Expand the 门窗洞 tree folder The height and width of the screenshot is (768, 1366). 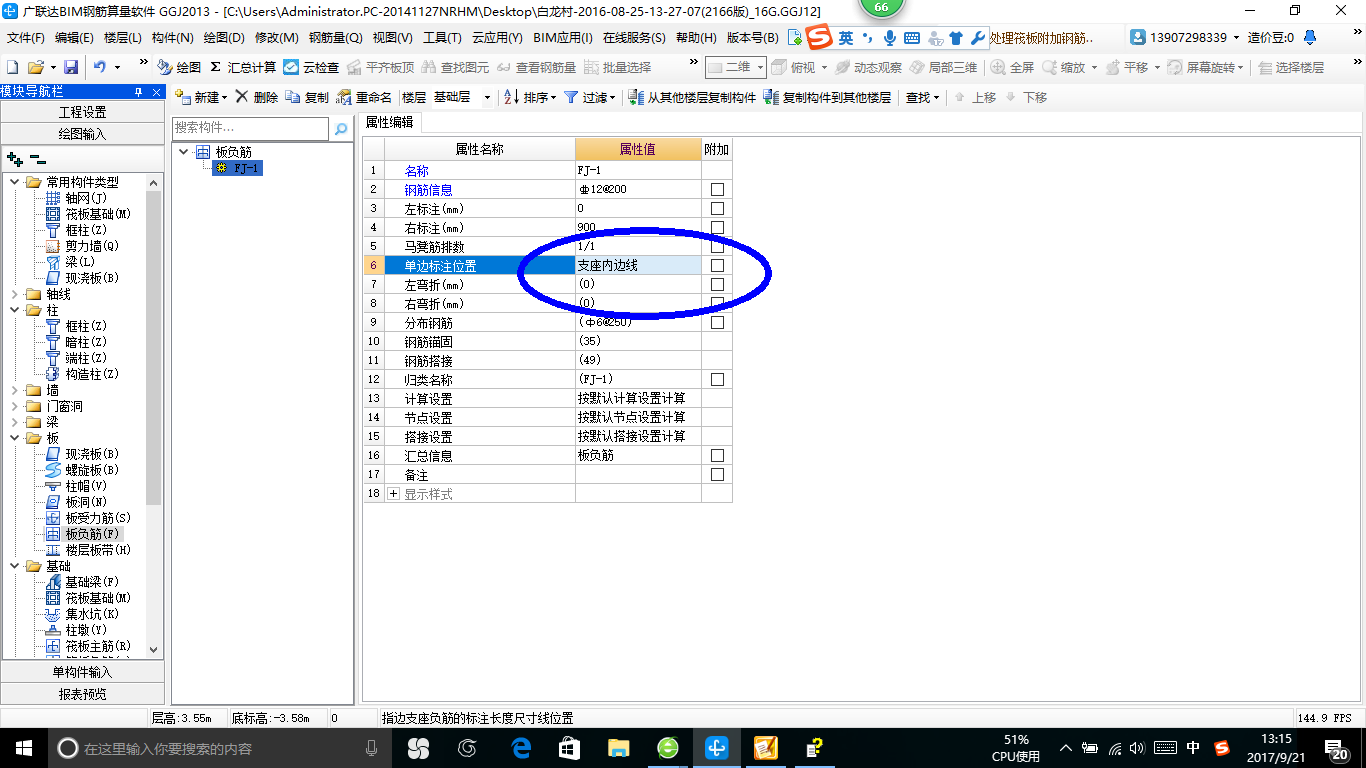point(15,406)
